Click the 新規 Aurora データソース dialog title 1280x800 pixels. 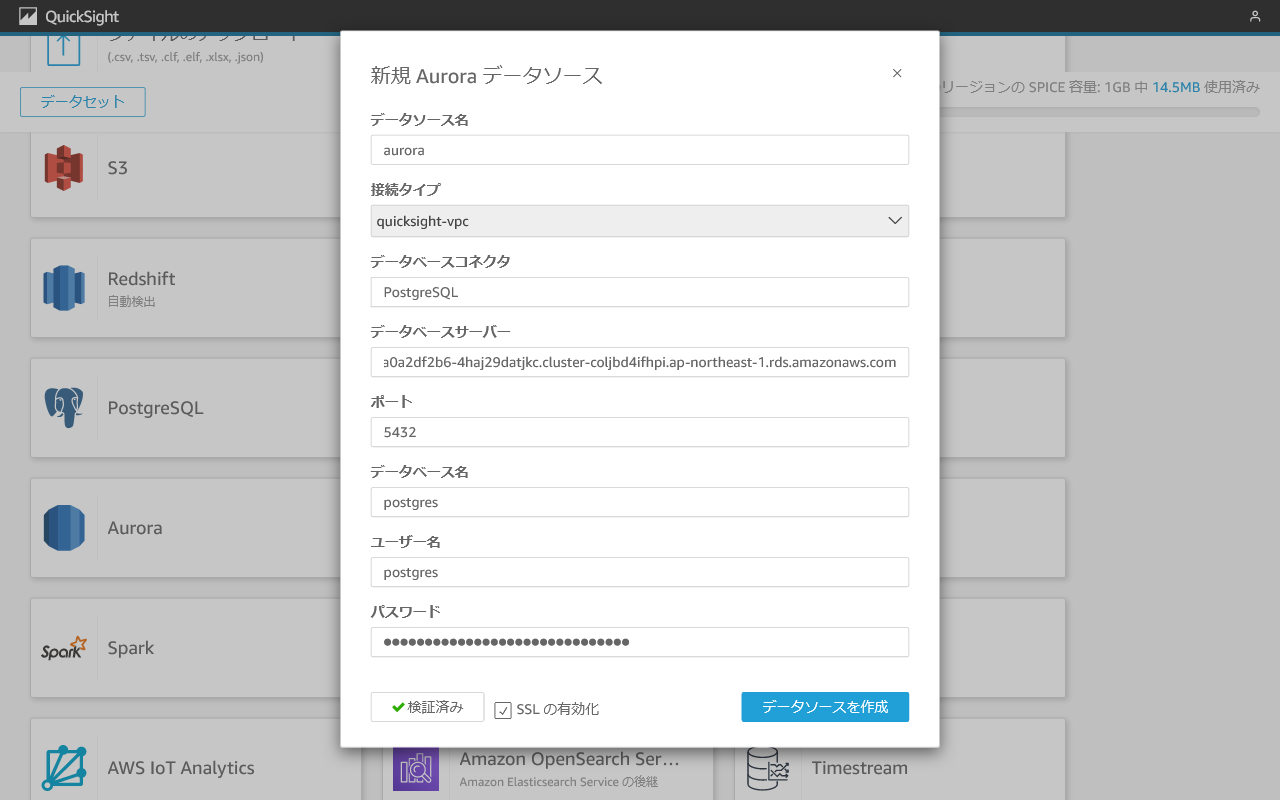click(487, 75)
